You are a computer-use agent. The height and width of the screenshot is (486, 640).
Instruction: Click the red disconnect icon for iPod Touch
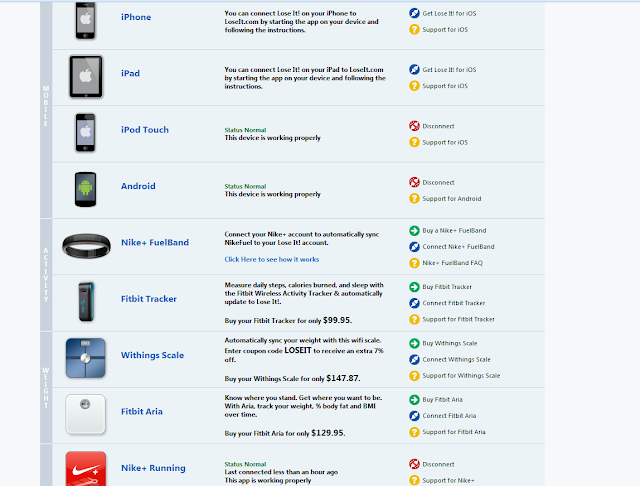tap(414, 126)
